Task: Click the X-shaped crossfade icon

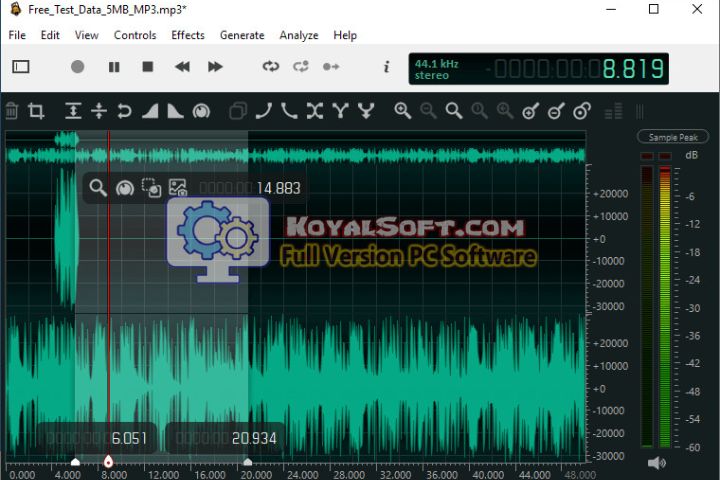Action: [315, 111]
